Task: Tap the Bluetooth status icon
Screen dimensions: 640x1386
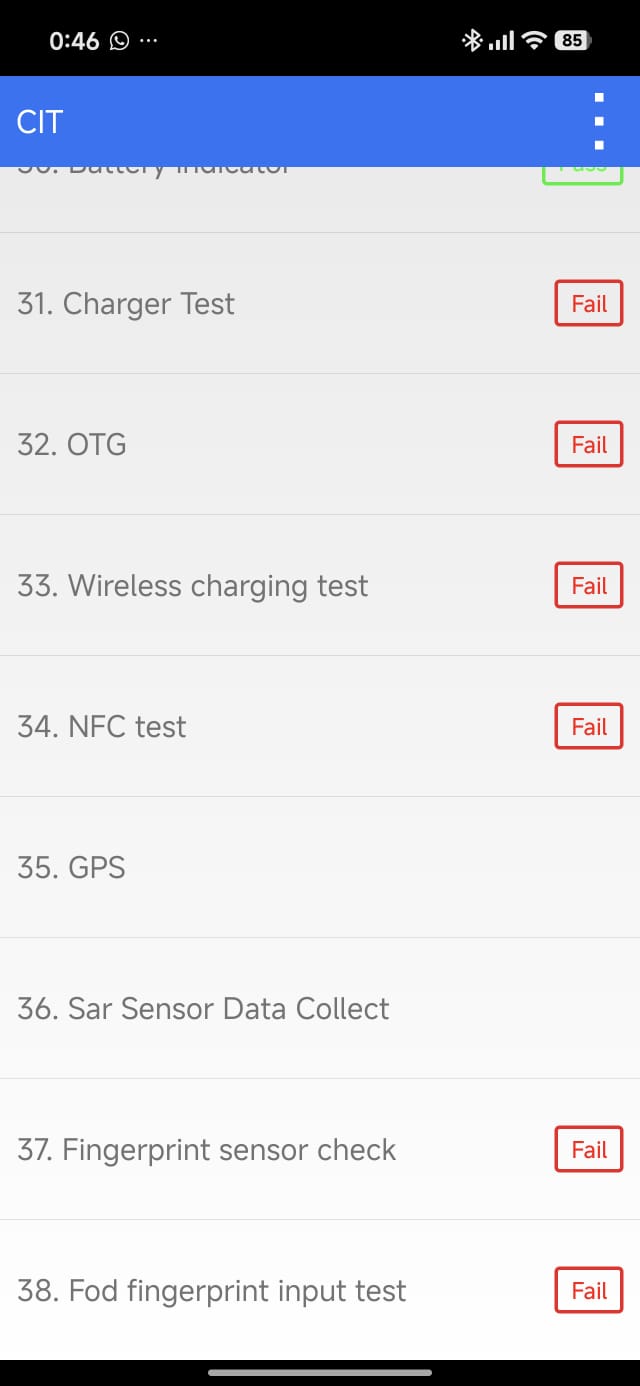Action: tap(471, 41)
